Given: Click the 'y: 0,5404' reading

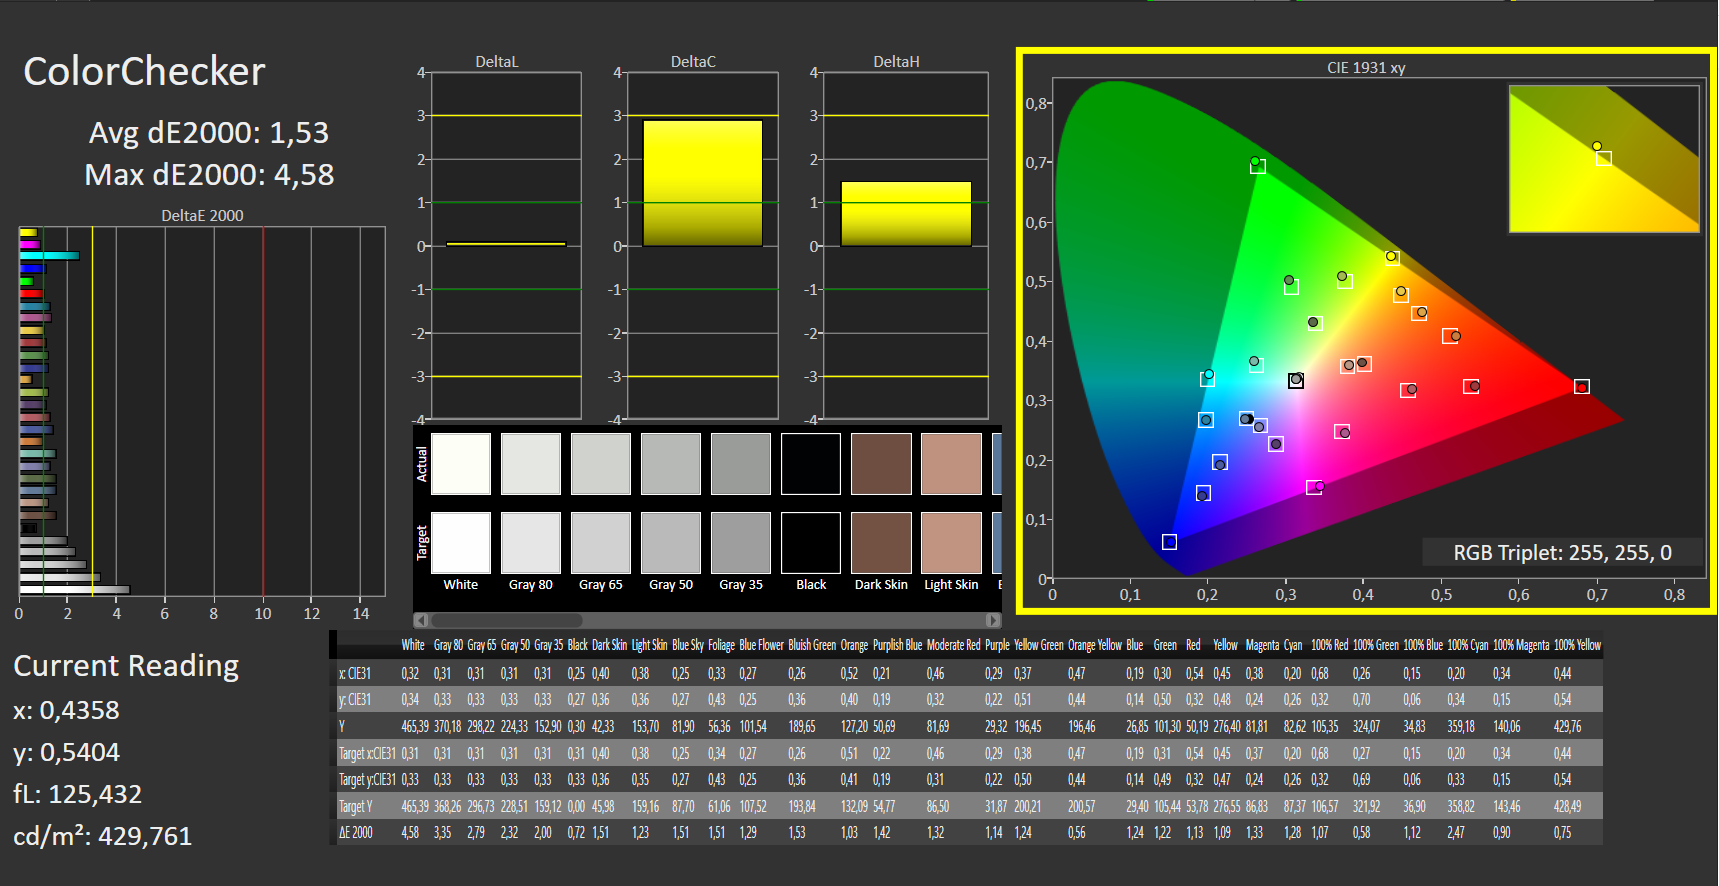Looking at the screenshot, I should [x=66, y=752].
